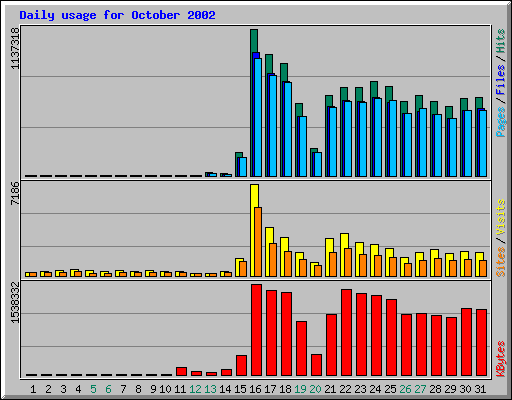Click day label "4" on the x-axis
512x400 pixels.
78,389
